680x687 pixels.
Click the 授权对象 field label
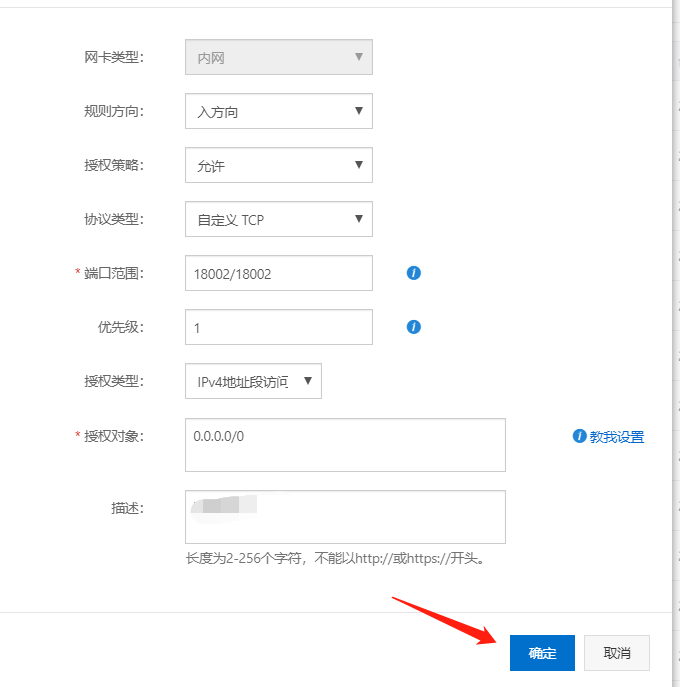pos(113,436)
